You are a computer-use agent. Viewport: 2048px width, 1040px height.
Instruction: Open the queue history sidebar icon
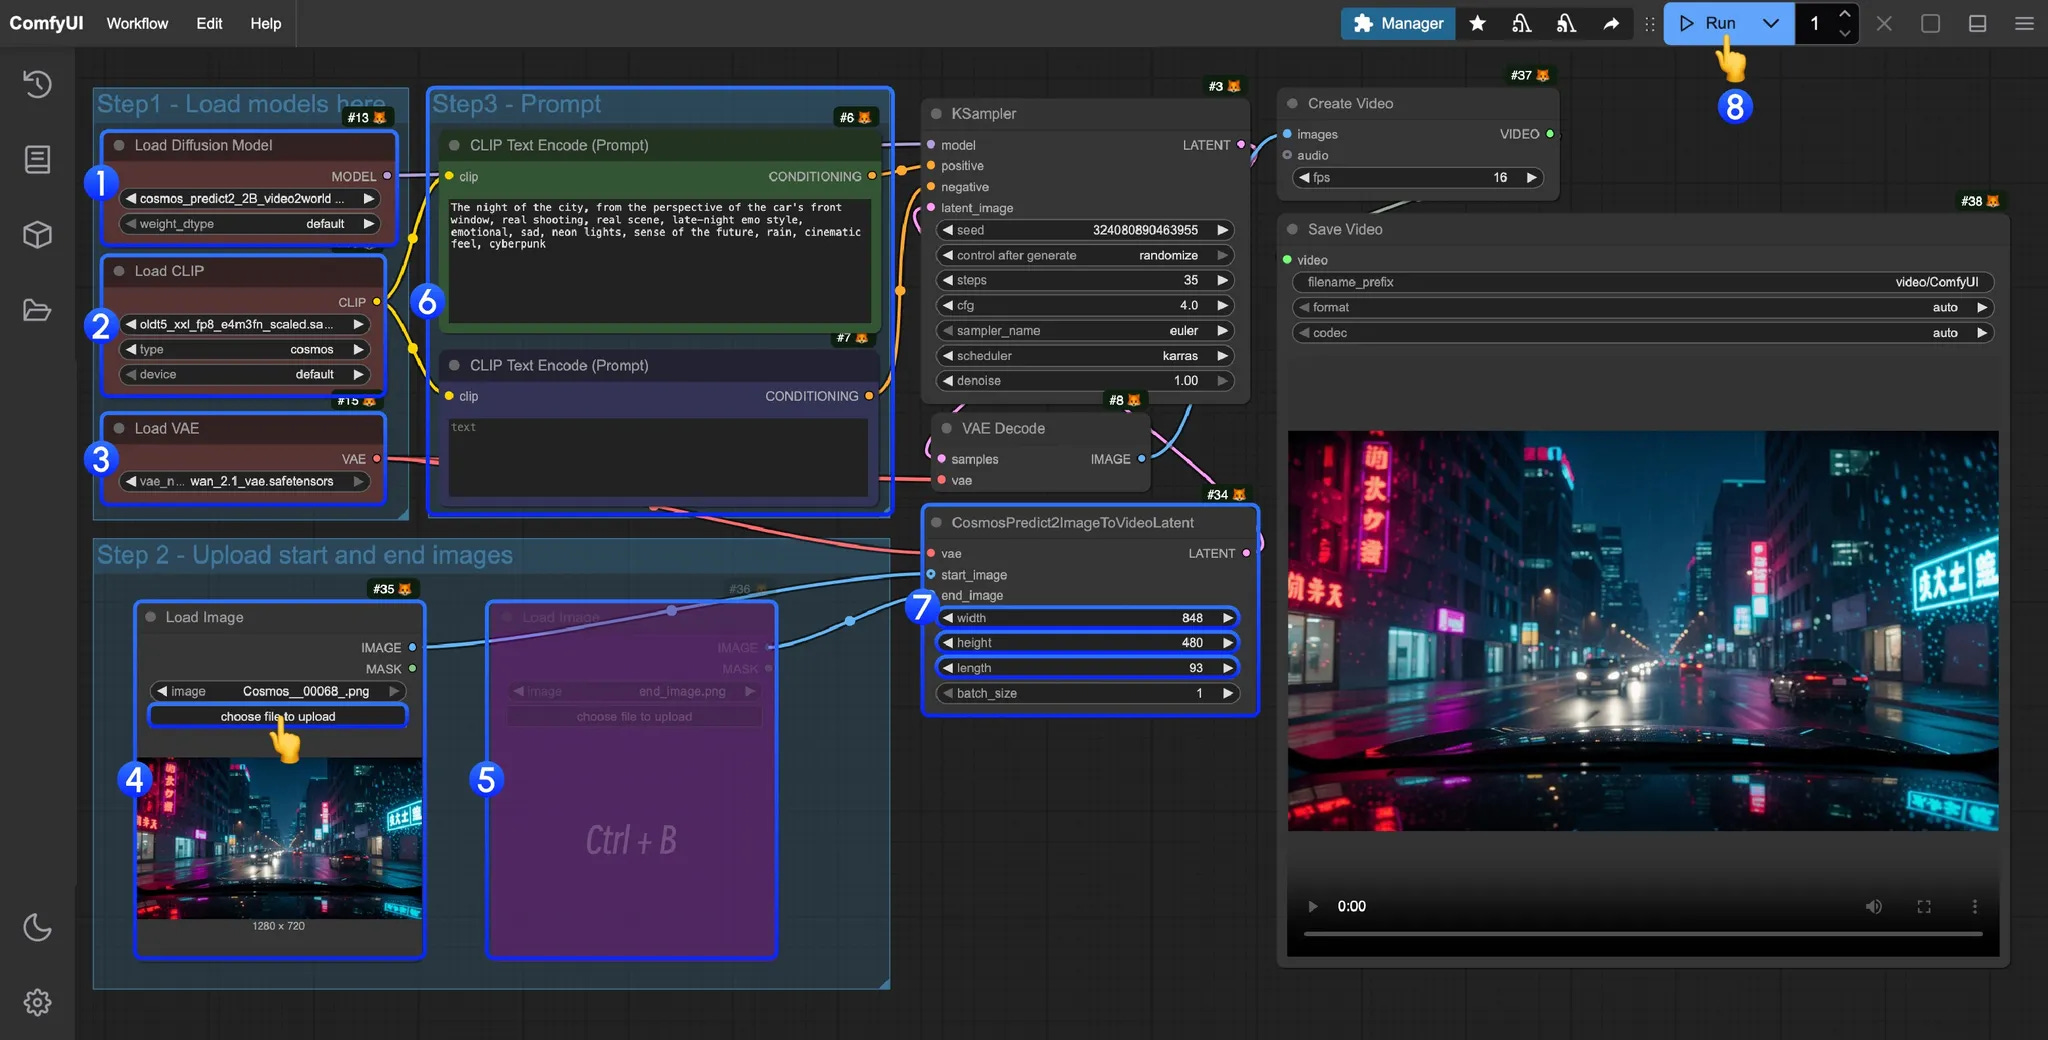click(37, 84)
